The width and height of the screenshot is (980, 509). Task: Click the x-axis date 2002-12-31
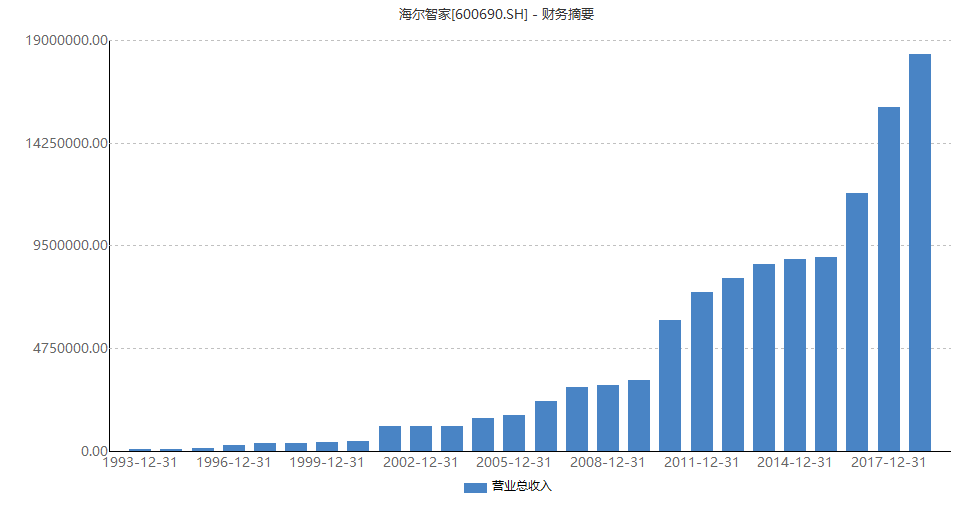point(421,463)
